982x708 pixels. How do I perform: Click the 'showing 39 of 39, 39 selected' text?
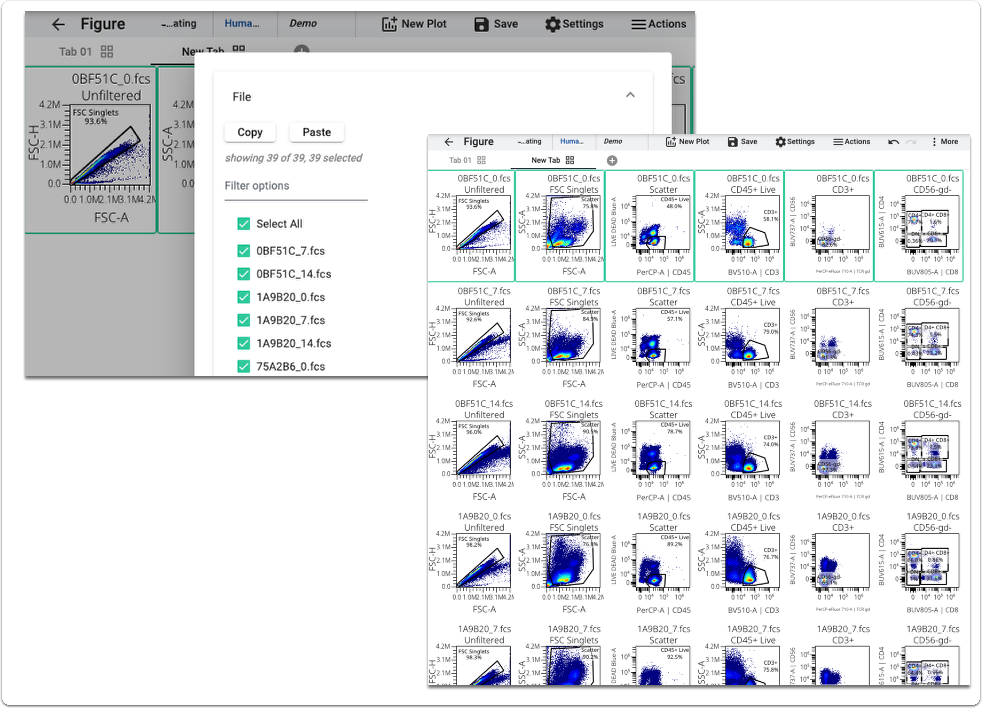tap(294, 158)
